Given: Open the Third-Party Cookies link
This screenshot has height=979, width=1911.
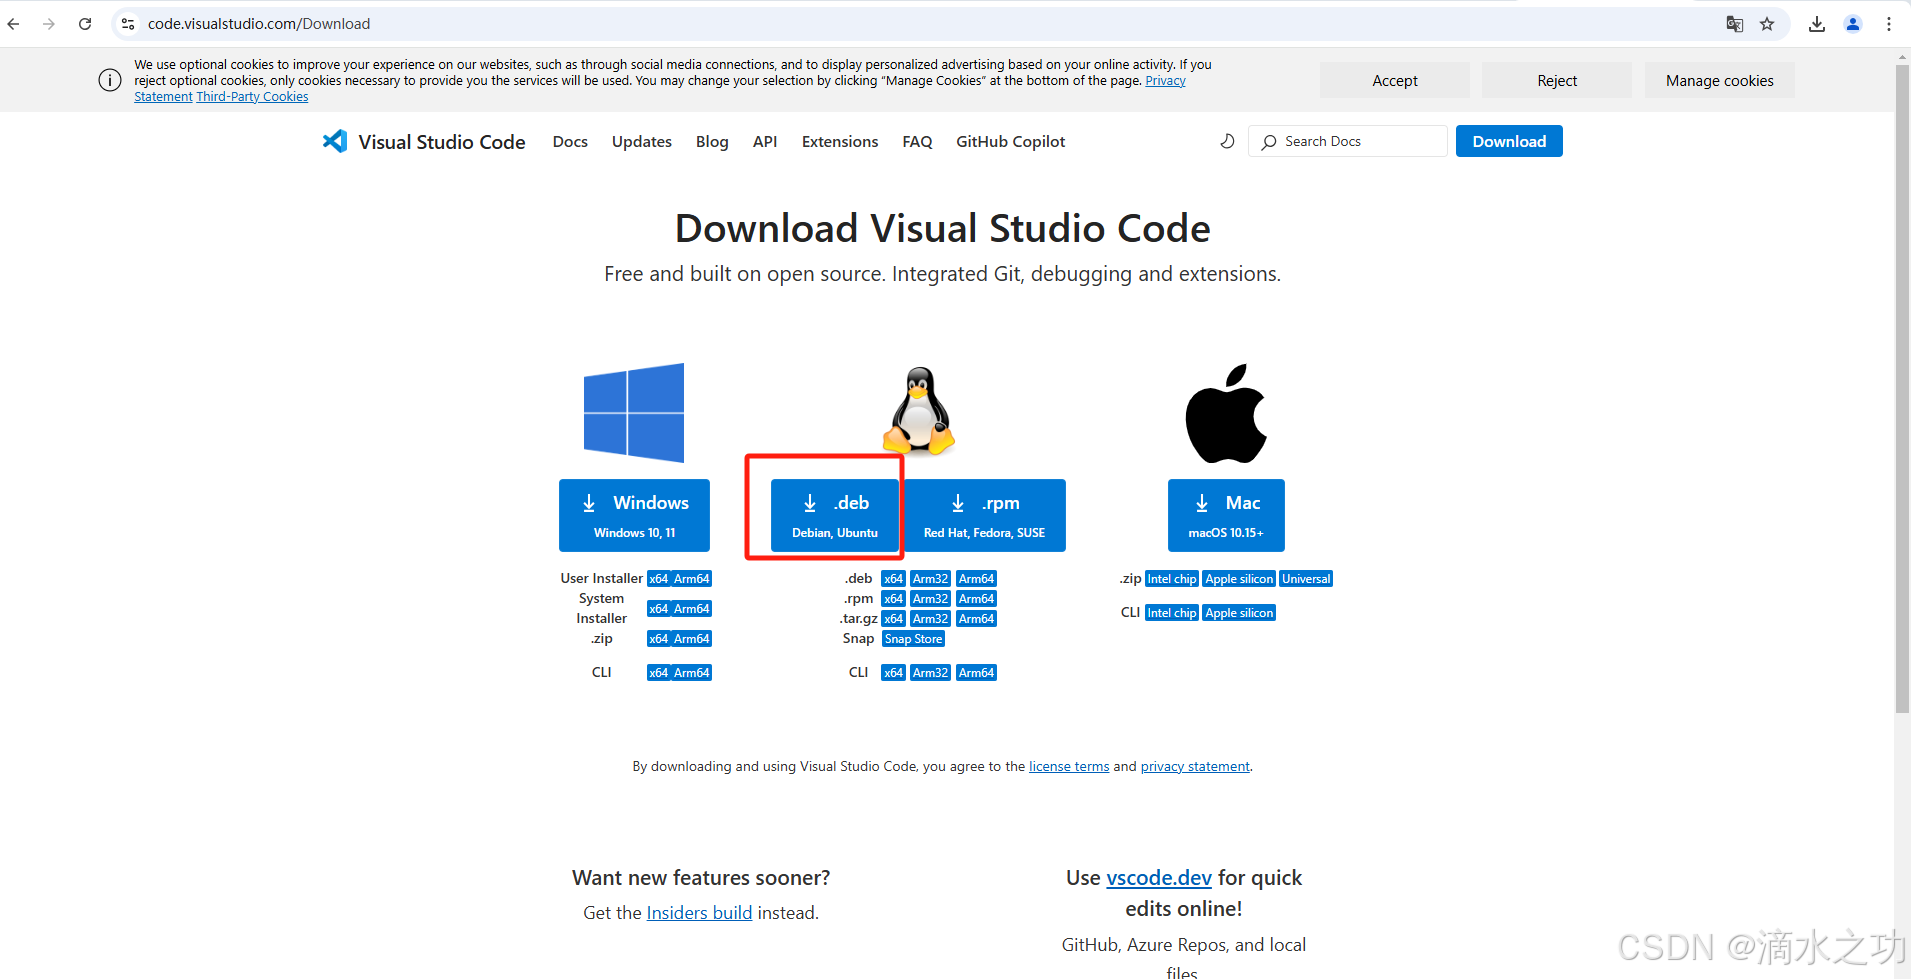Looking at the screenshot, I should pos(252,97).
